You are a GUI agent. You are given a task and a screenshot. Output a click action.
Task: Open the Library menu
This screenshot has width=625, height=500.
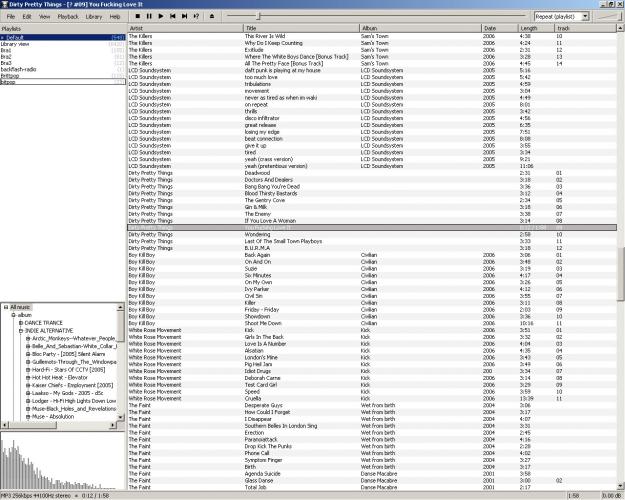click(94, 17)
